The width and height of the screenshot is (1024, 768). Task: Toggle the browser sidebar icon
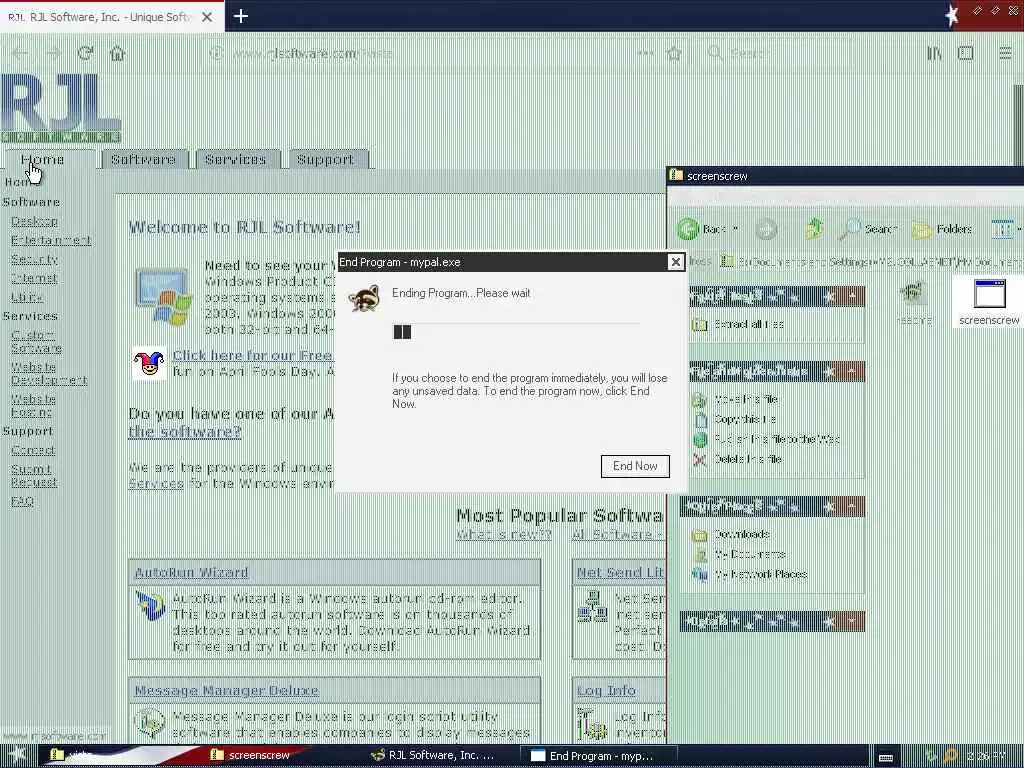966,53
